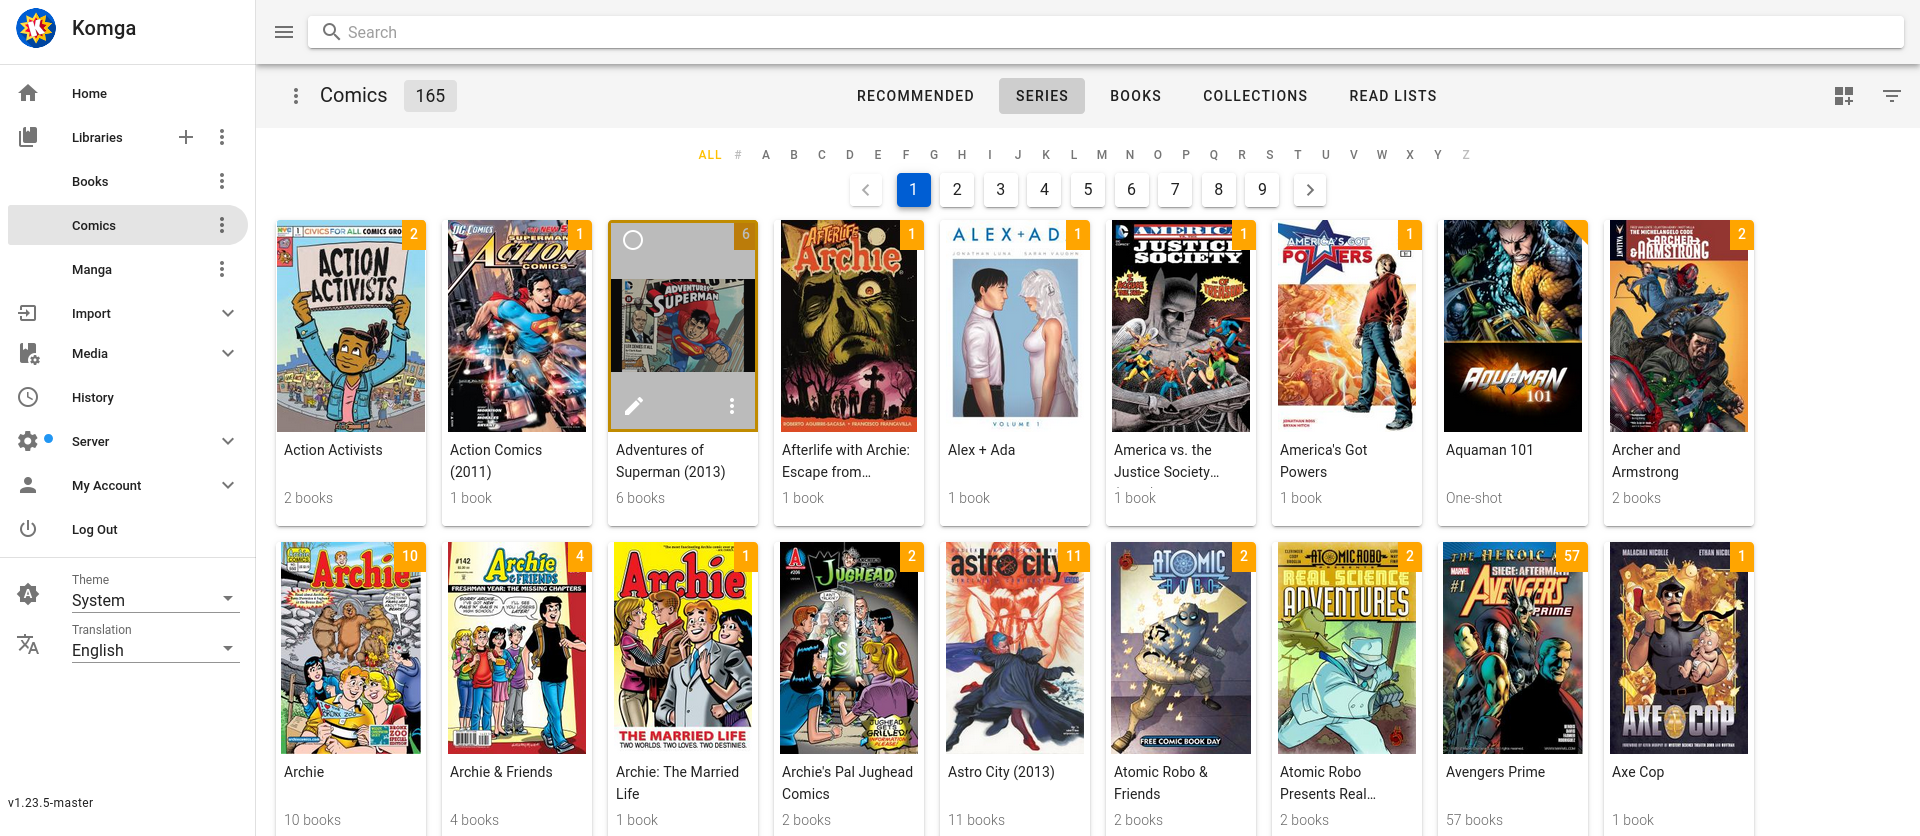Switch to the Read Lists tab
1920x836 pixels.
coord(1393,96)
